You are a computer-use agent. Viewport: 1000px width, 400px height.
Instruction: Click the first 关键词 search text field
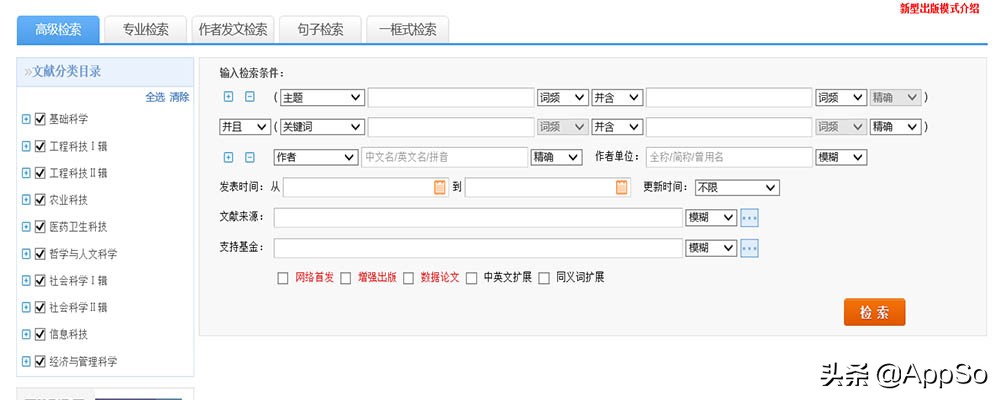450,127
